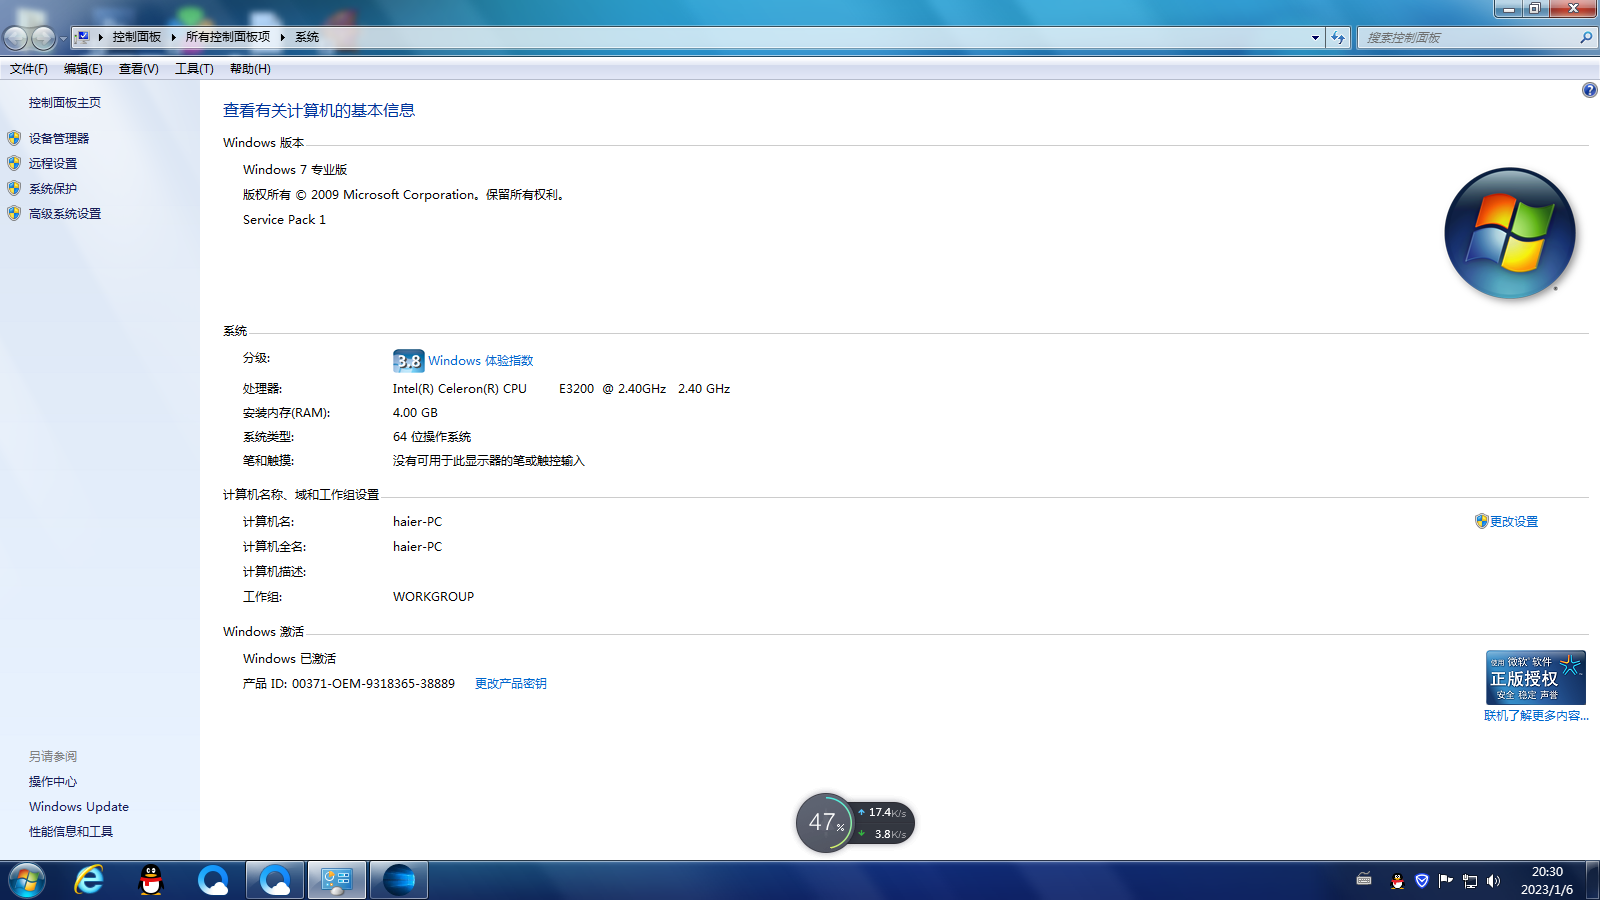Click the Windows Experience Index link
Image resolution: width=1600 pixels, height=900 pixels.
coord(480,361)
